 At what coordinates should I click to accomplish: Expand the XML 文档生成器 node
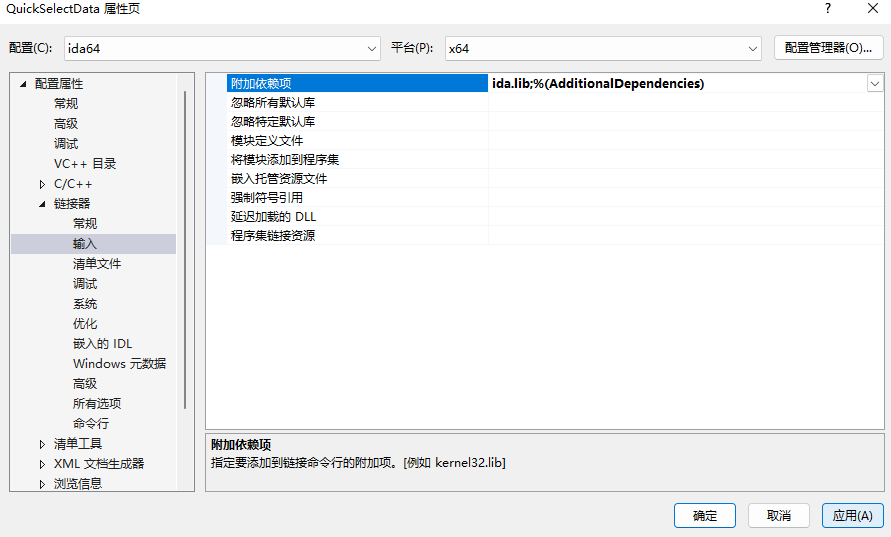point(42,464)
